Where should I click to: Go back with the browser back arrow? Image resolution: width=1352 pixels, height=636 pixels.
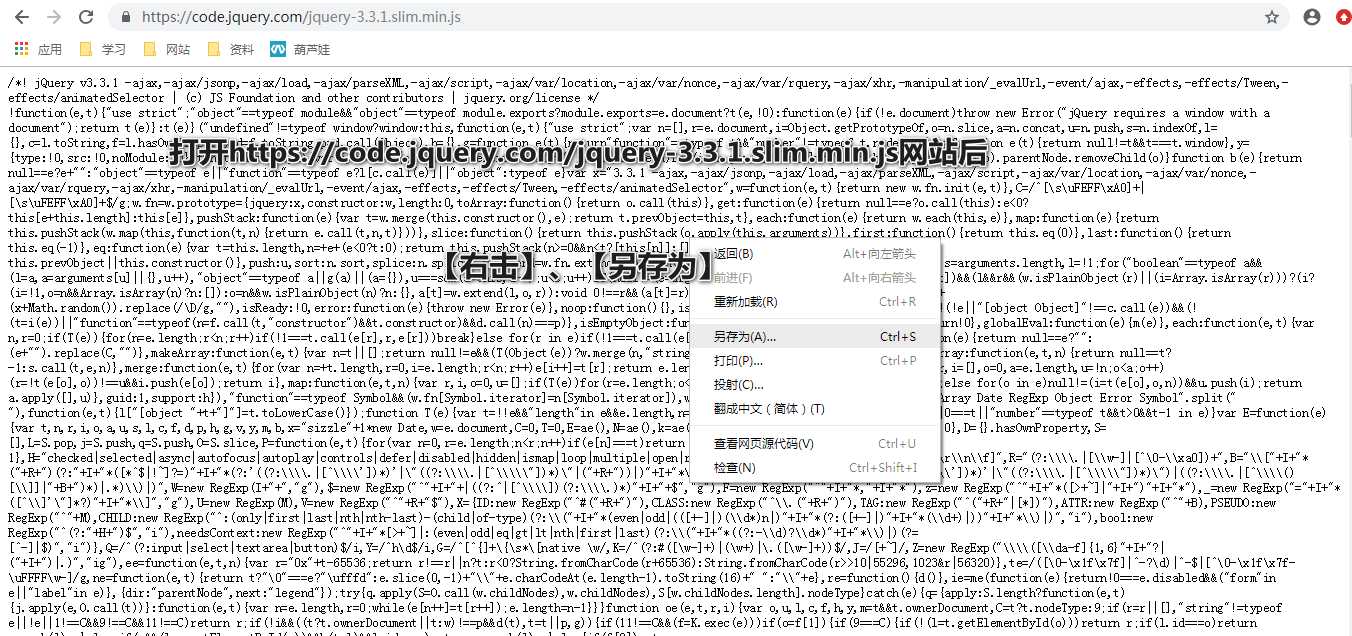[22, 17]
